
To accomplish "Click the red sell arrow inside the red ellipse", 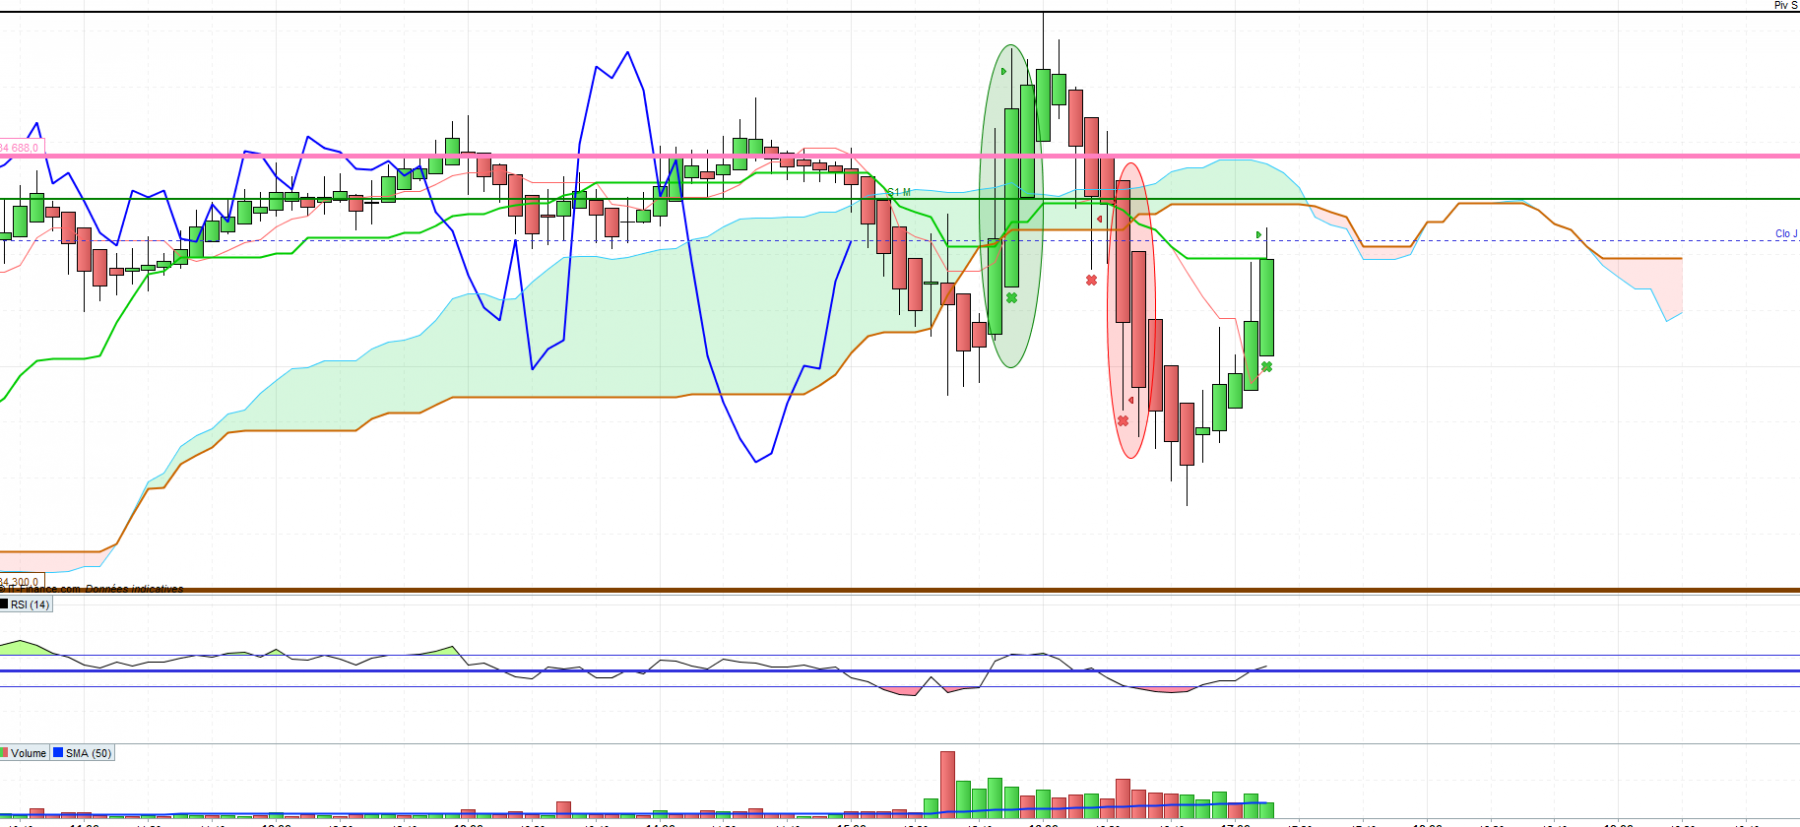I will [1131, 400].
